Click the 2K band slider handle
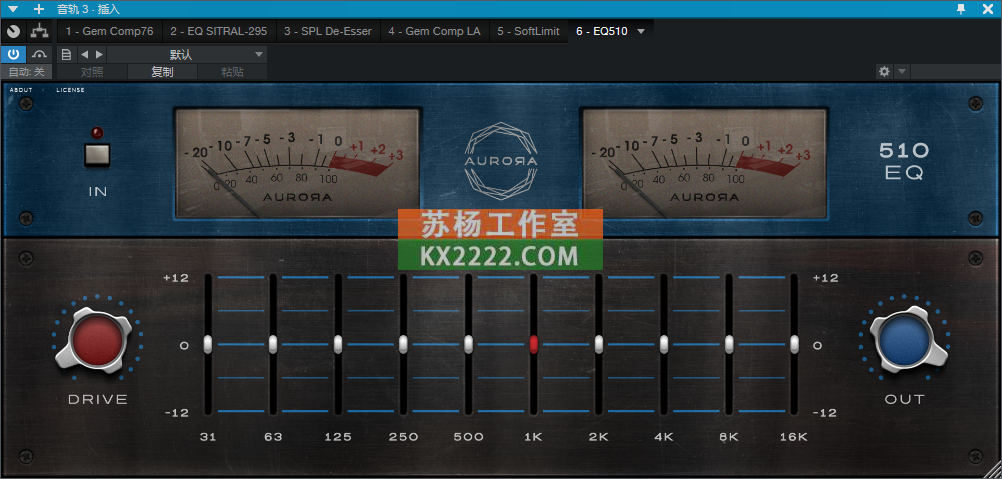Image resolution: width=1002 pixels, height=479 pixels. click(599, 344)
